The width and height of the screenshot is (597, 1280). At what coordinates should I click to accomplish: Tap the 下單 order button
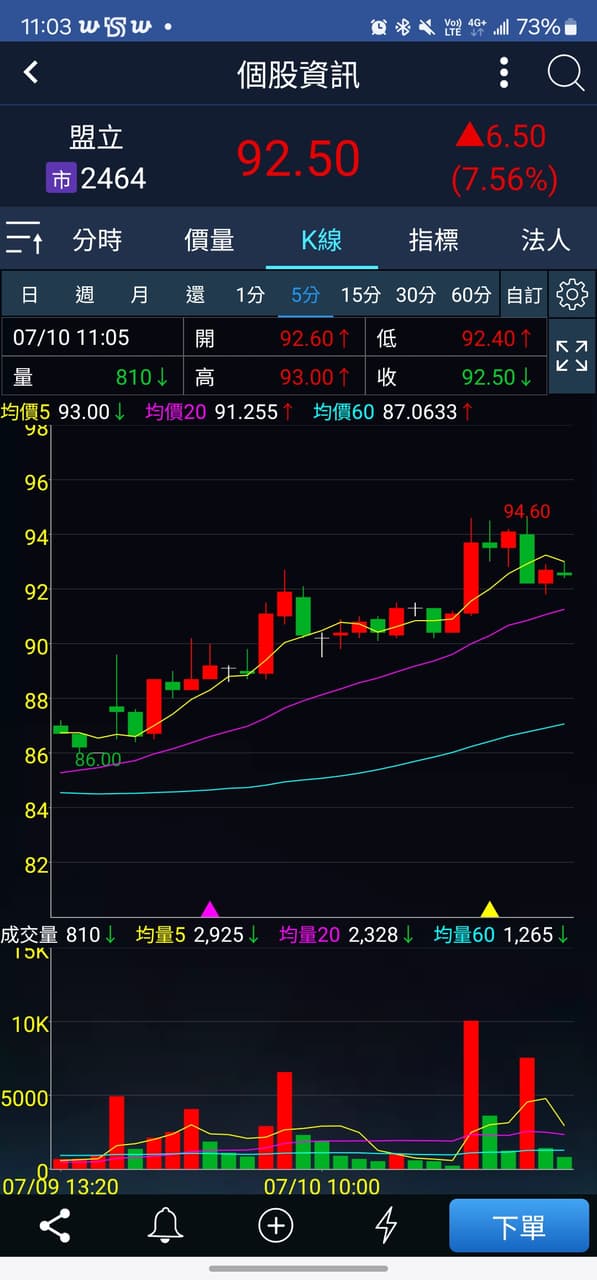coord(519,1226)
